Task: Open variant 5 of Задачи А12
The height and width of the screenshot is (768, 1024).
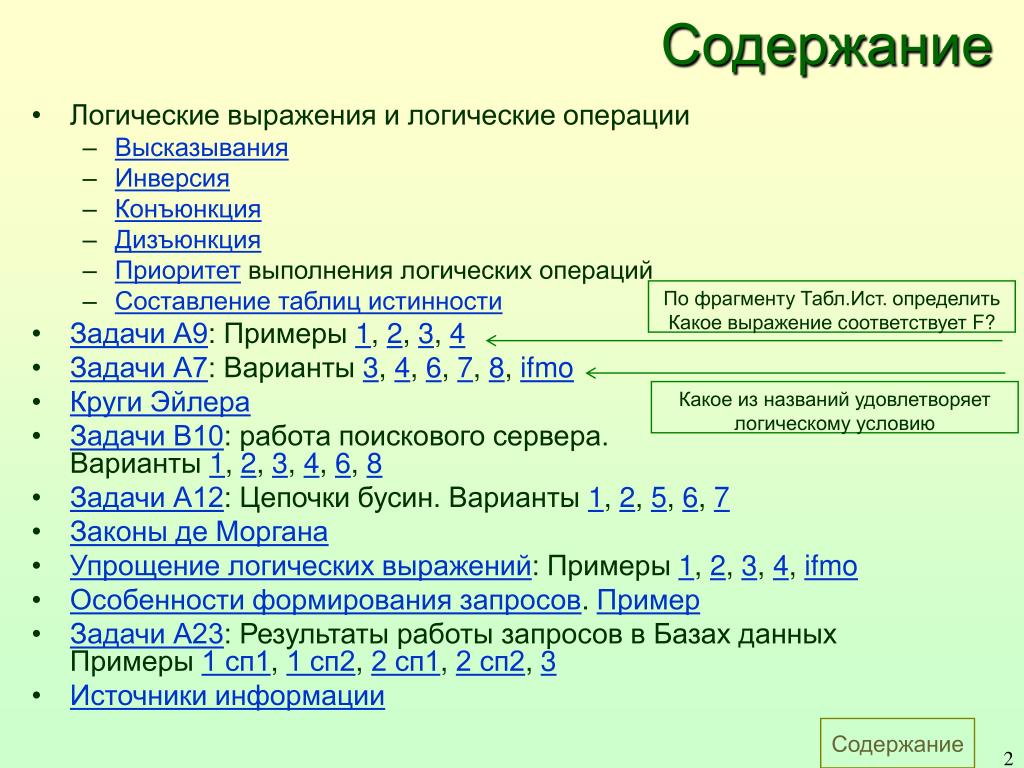Action: (x=658, y=498)
